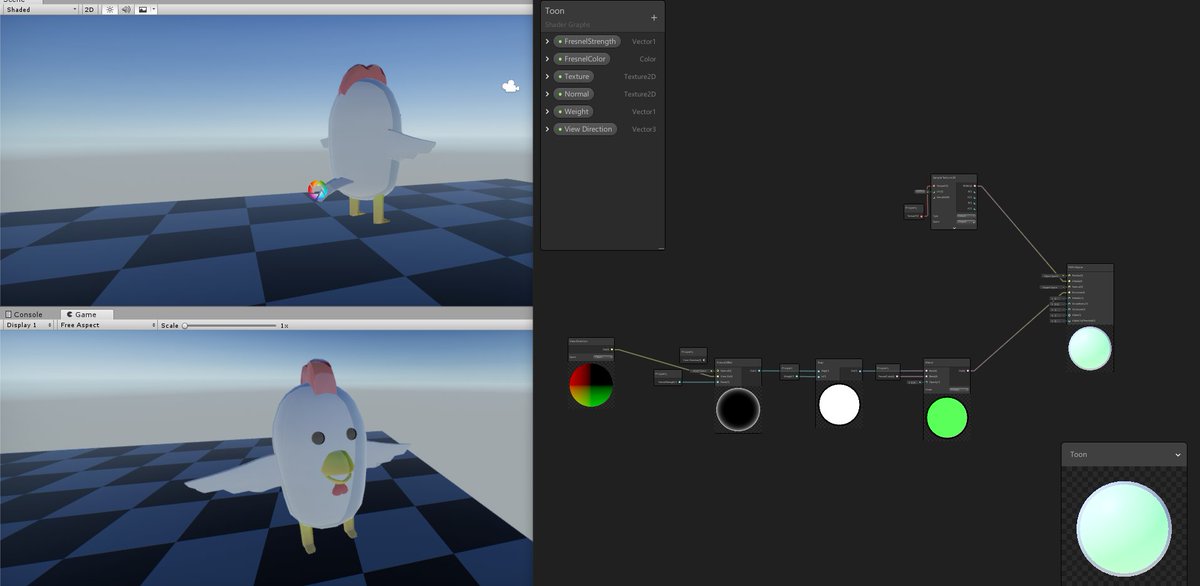
Task: Expand the View Direction property
Action: pos(547,129)
